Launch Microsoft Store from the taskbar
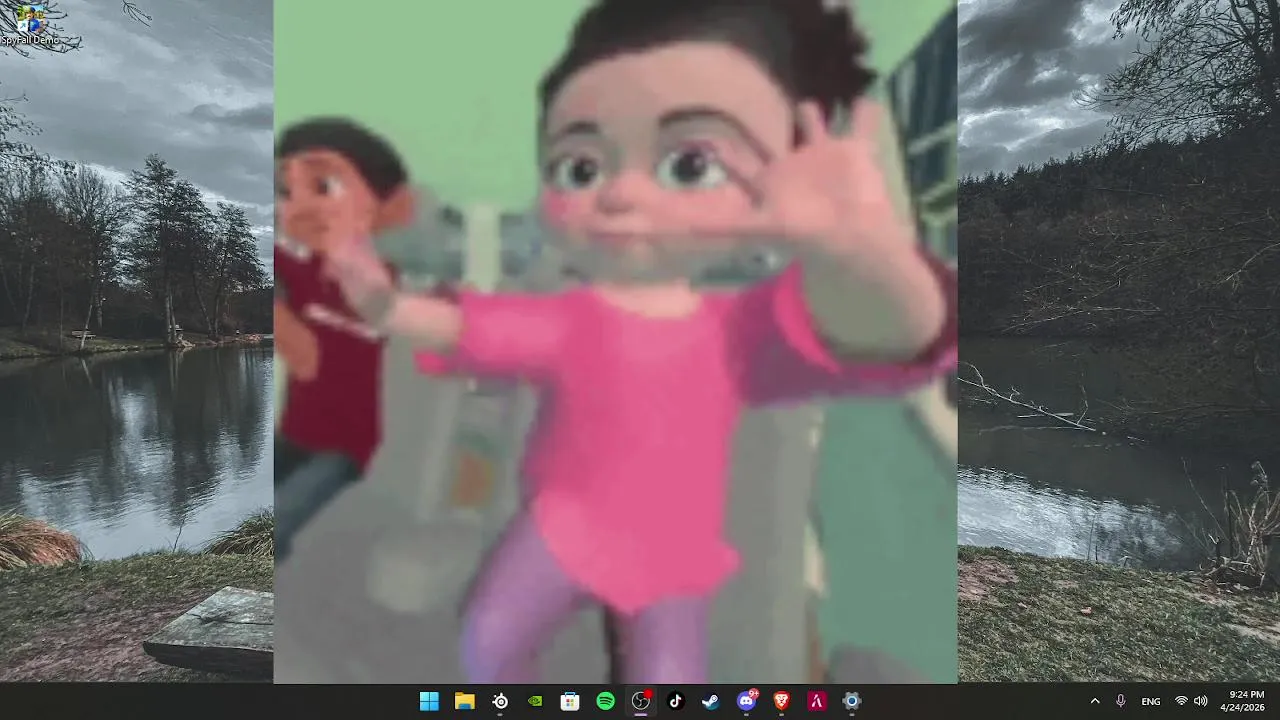Viewport: 1280px width, 720px height. tap(570, 701)
